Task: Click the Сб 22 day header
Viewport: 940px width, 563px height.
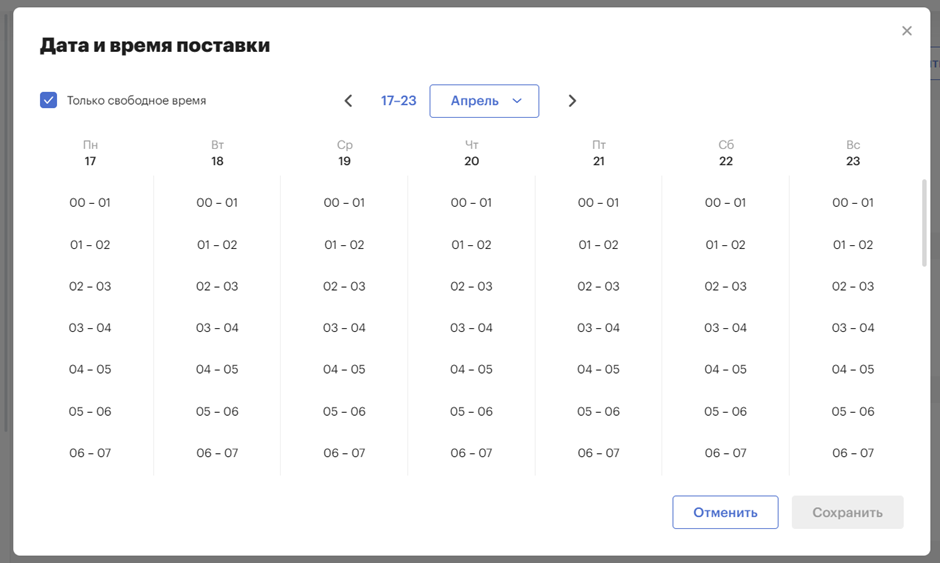Action: point(725,153)
